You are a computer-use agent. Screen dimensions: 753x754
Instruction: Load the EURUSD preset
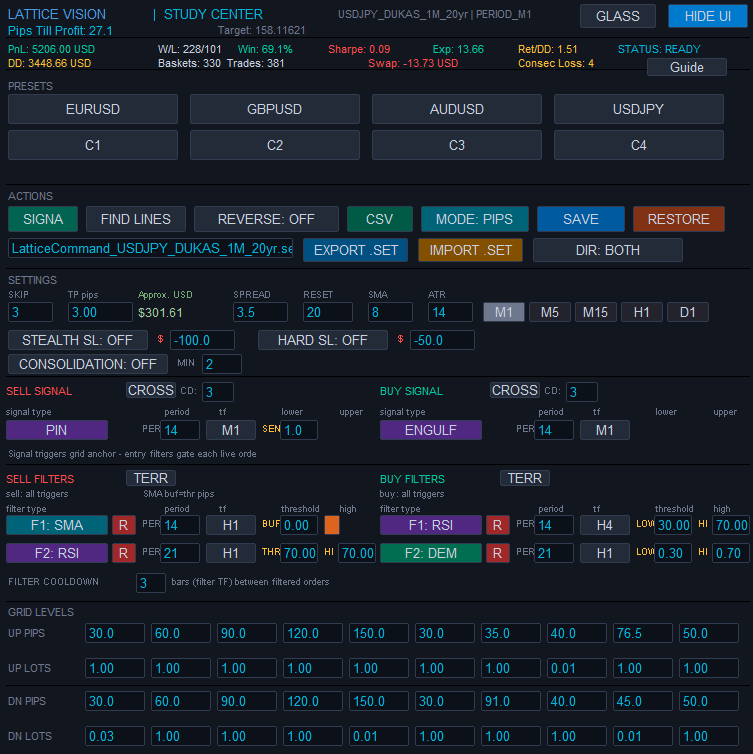click(93, 109)
